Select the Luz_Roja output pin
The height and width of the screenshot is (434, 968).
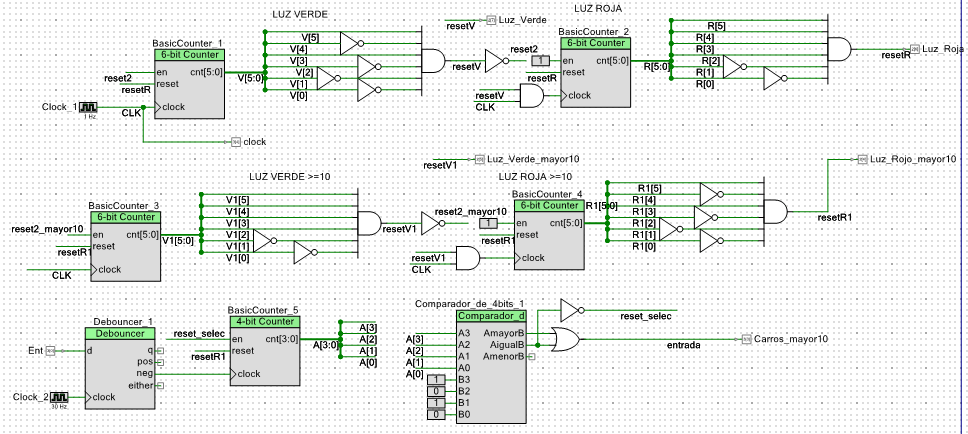[x=914, y=49]
